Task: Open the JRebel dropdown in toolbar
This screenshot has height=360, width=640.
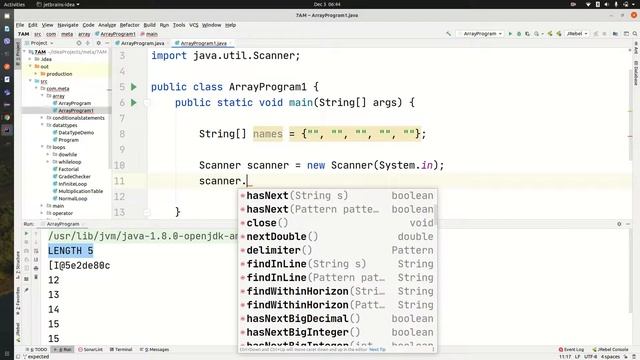Action: click(577, 34)
